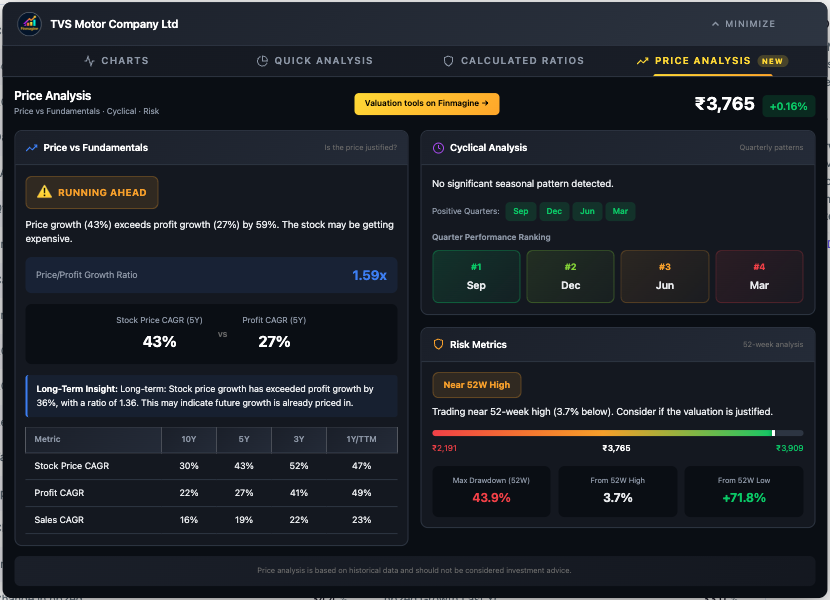Viewport: 830px width, 600px height.
Task: Open Valuation tools on Finmagine
Action: 427,103
